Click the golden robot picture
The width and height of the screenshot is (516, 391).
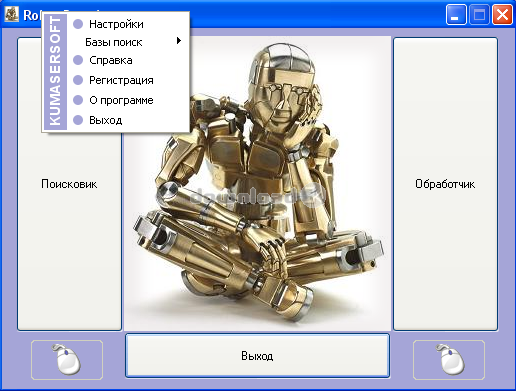(257, 183)
